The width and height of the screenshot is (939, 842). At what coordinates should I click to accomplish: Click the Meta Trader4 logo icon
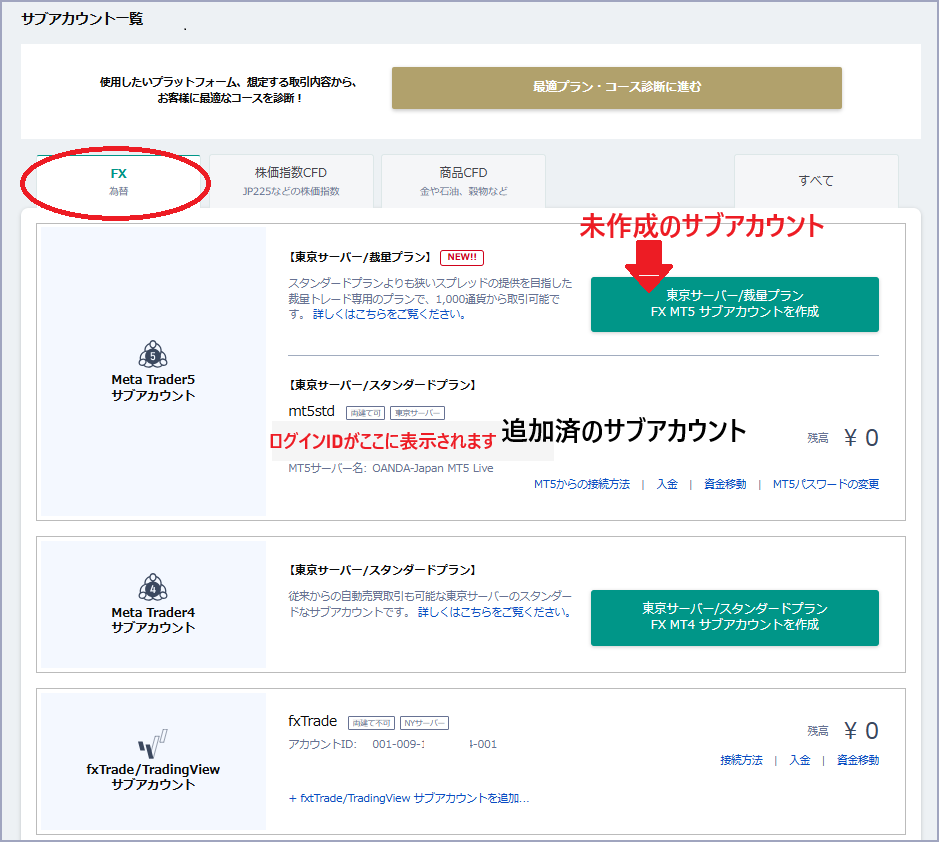(x=153, y=587)
